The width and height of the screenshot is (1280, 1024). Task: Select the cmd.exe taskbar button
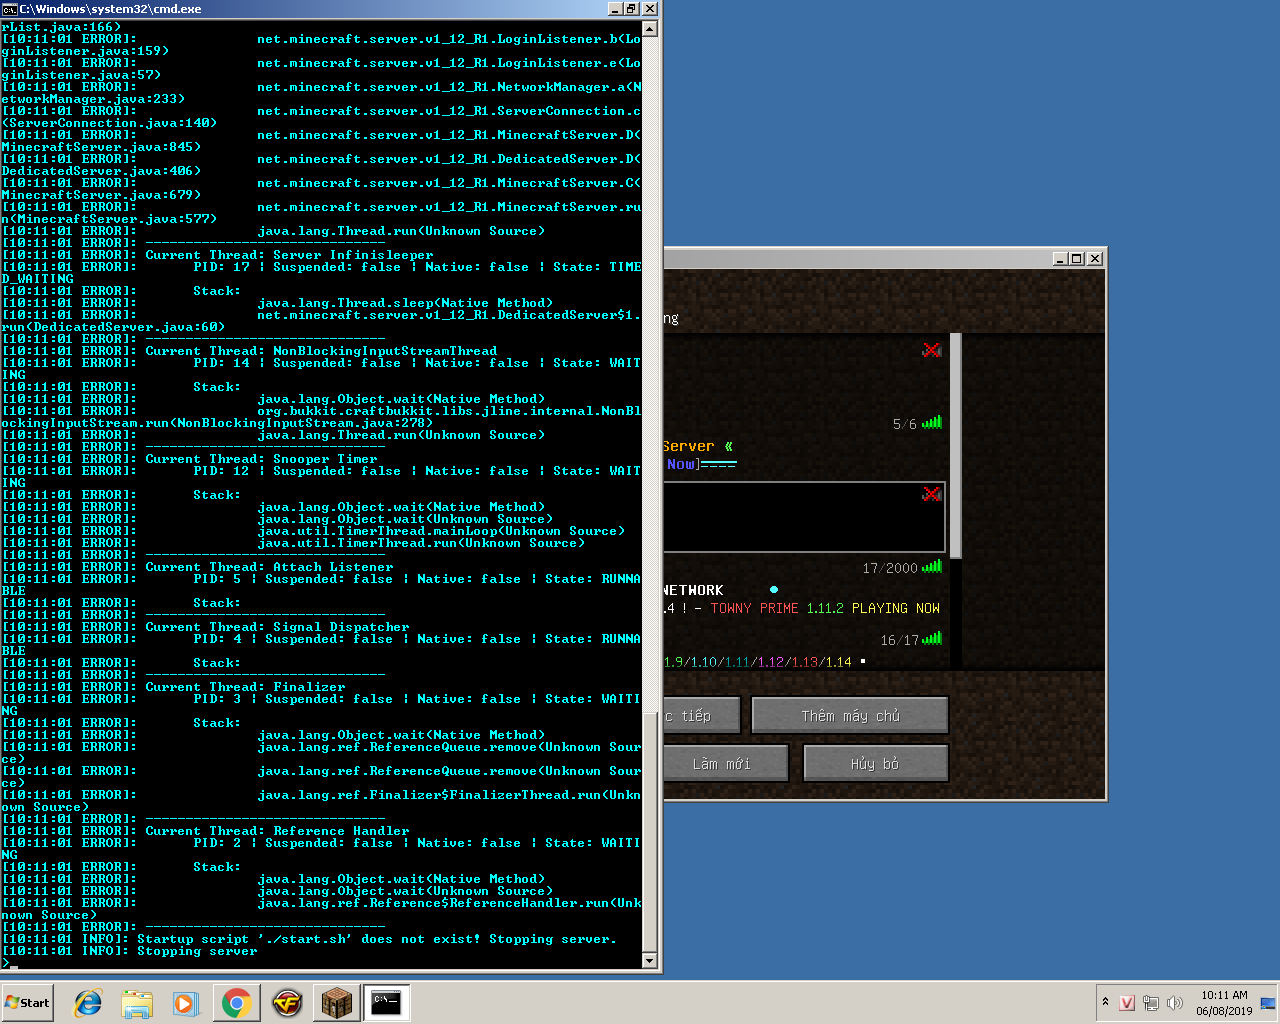386,1003
